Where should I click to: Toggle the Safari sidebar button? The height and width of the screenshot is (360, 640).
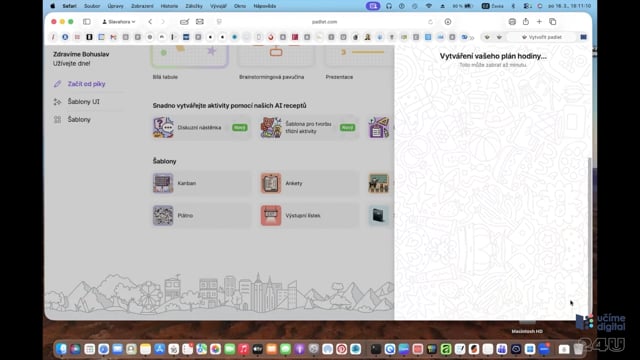click(87, 22)
